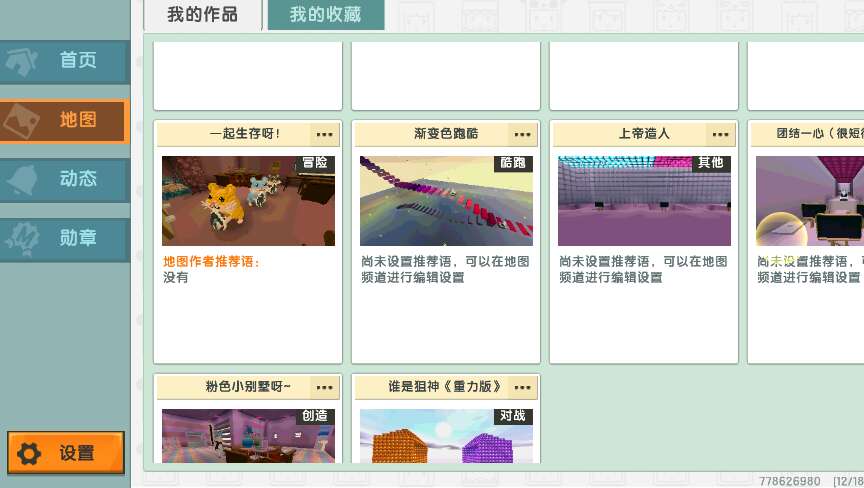Open more options for 渐变色跑酷 map
864x488 pixels.
tap(522, 134)
